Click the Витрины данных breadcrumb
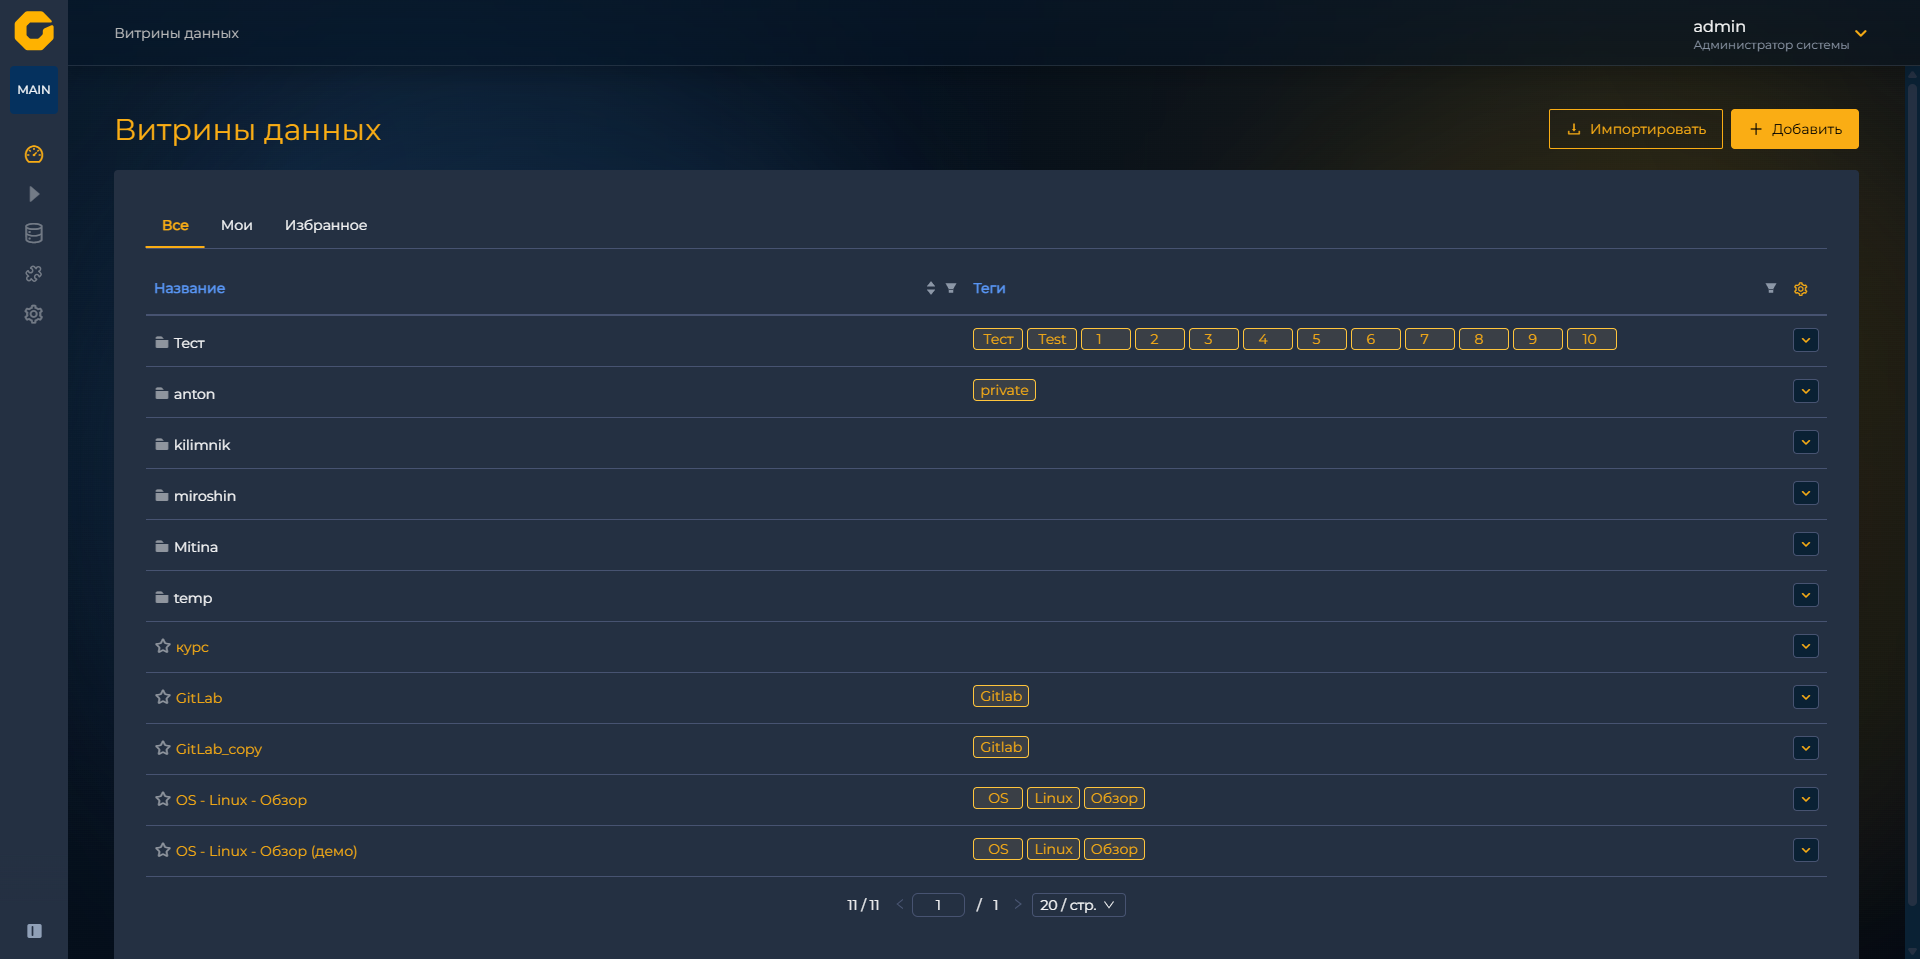The height and width of the screenshot is (959, 1920). (x=176, y=33)
